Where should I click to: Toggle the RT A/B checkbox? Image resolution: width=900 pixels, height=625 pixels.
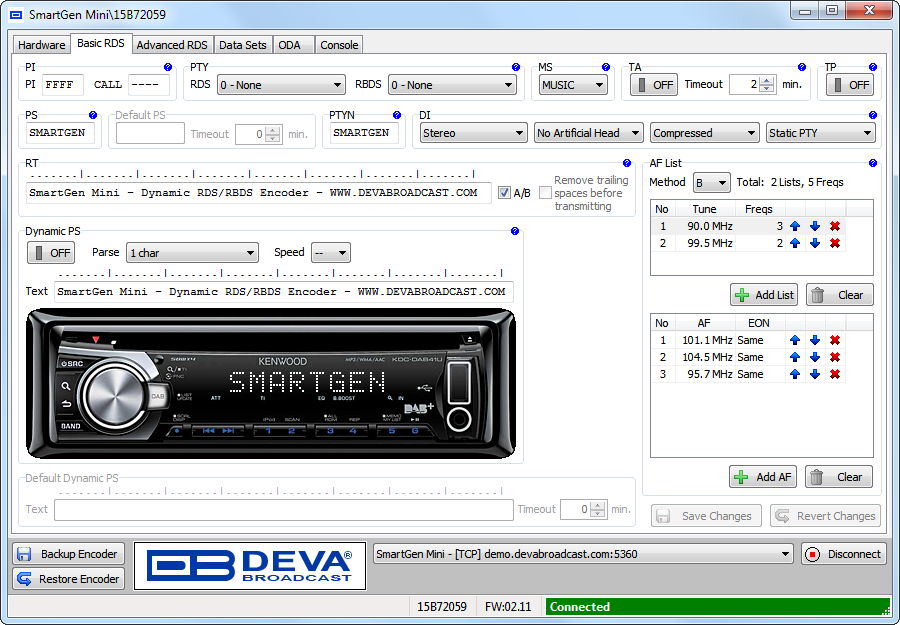coord(504,193)
